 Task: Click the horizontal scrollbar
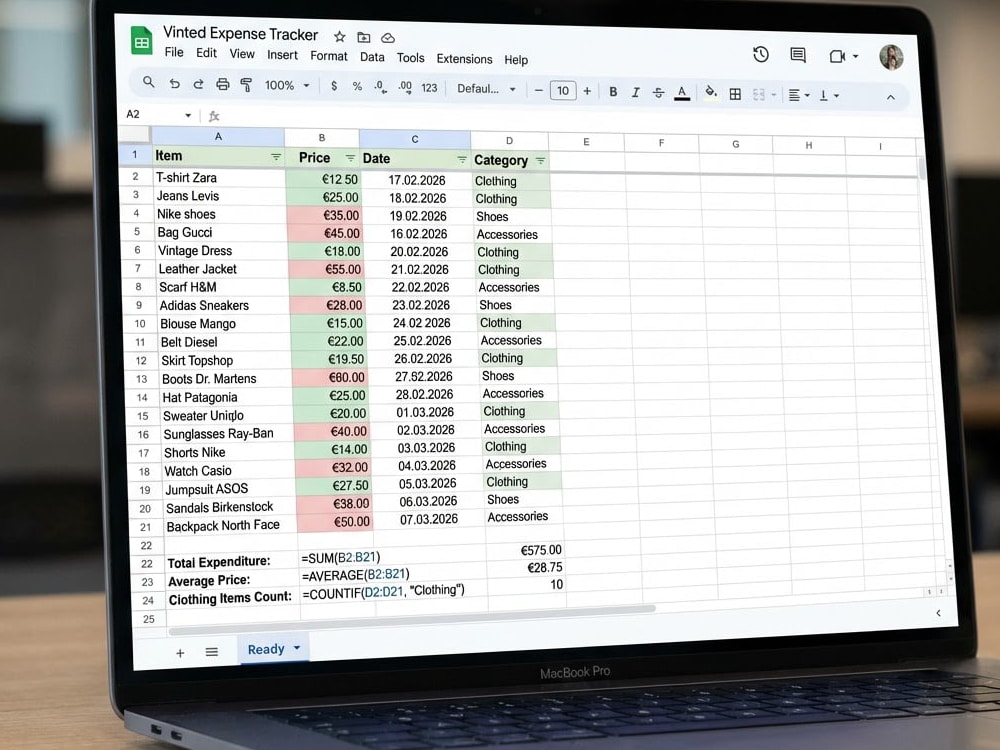411,620
